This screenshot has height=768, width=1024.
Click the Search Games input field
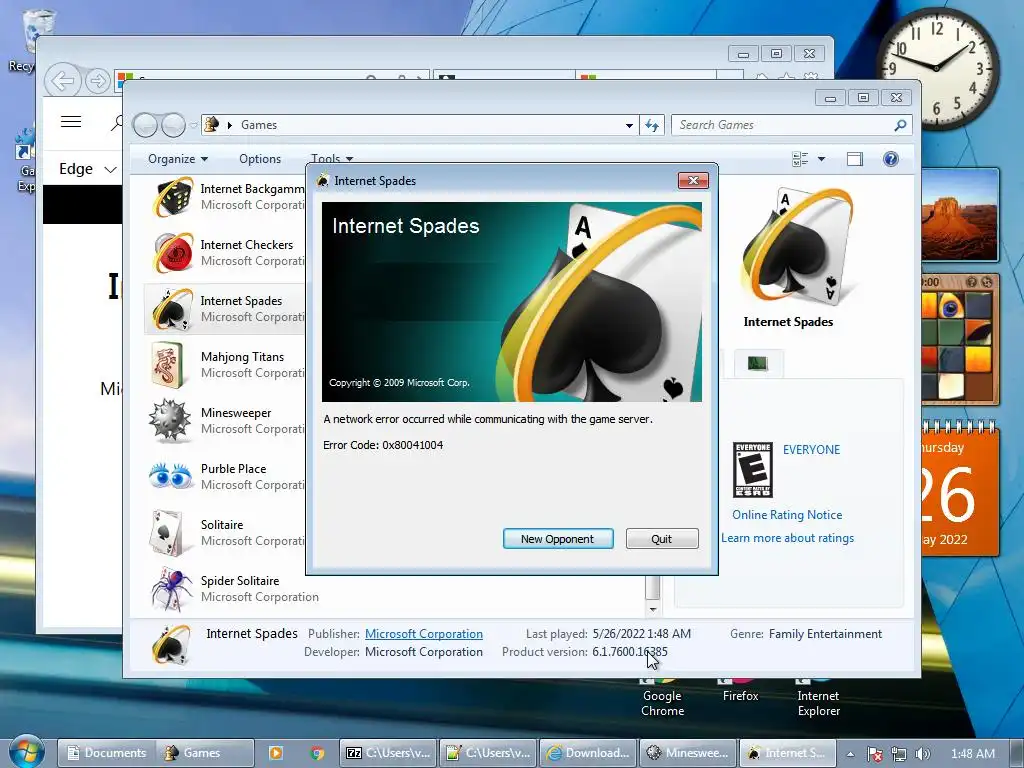784,125
